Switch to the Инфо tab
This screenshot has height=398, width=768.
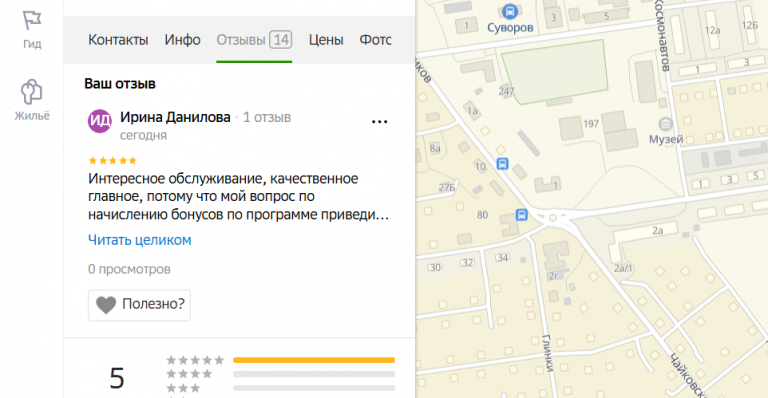point(182,40)
